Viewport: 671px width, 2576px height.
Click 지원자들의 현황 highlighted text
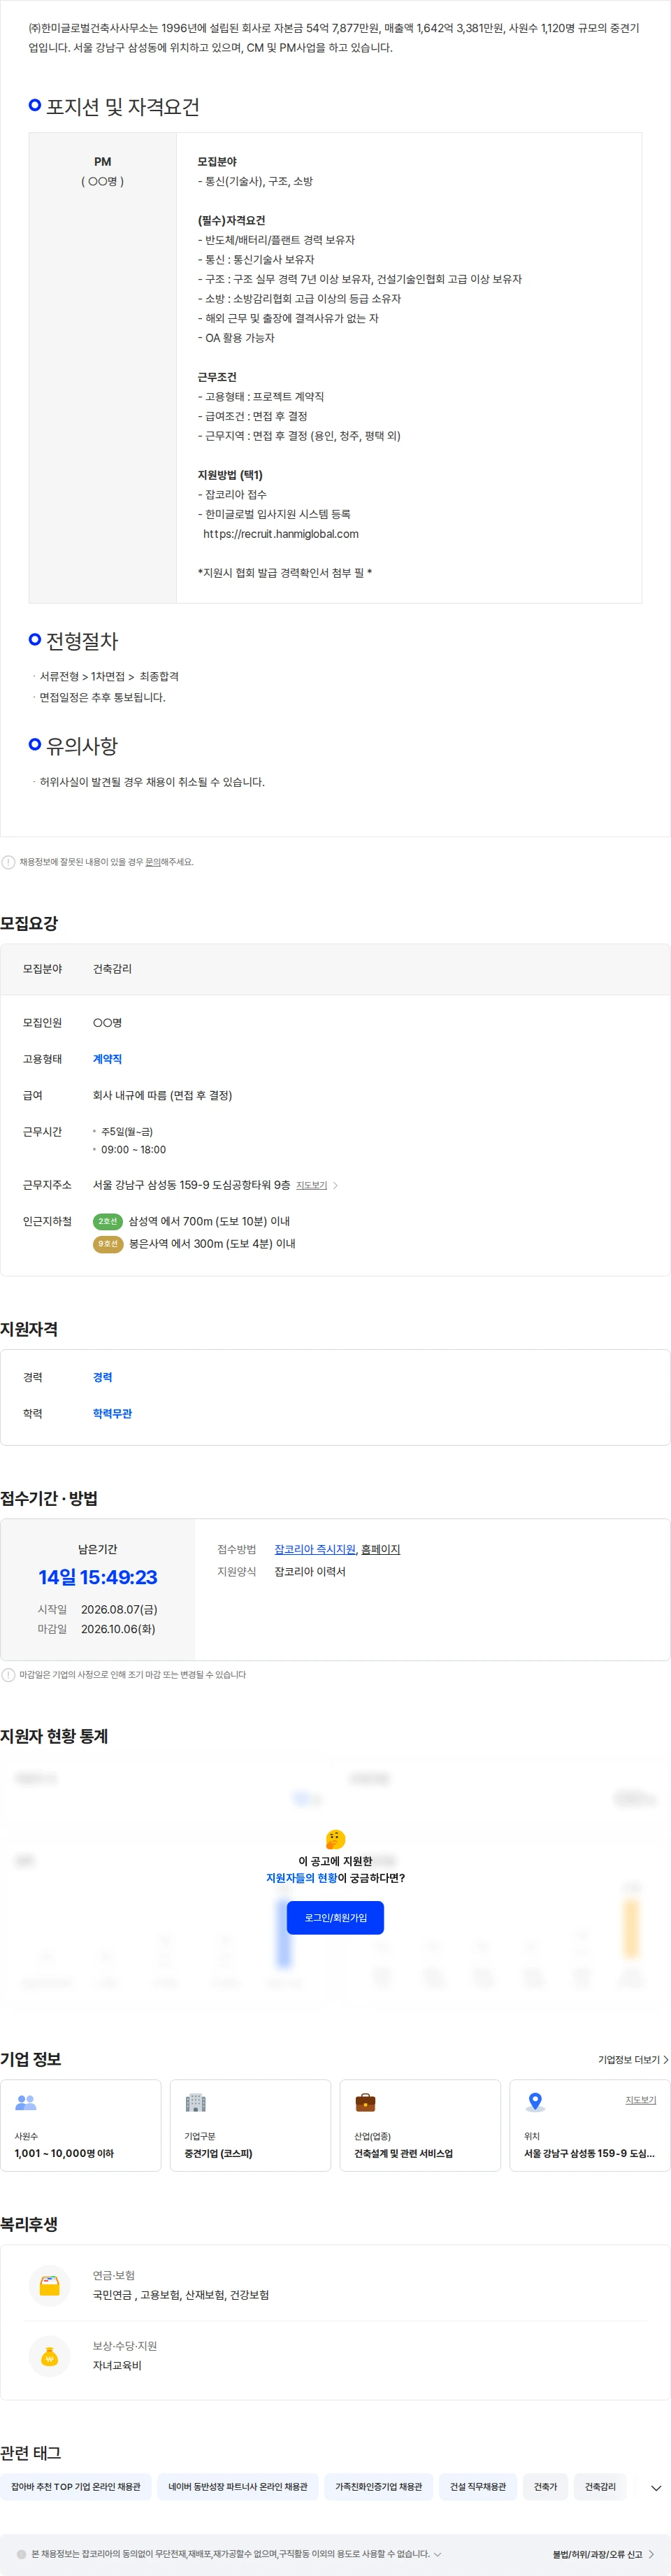[301, 1878]
